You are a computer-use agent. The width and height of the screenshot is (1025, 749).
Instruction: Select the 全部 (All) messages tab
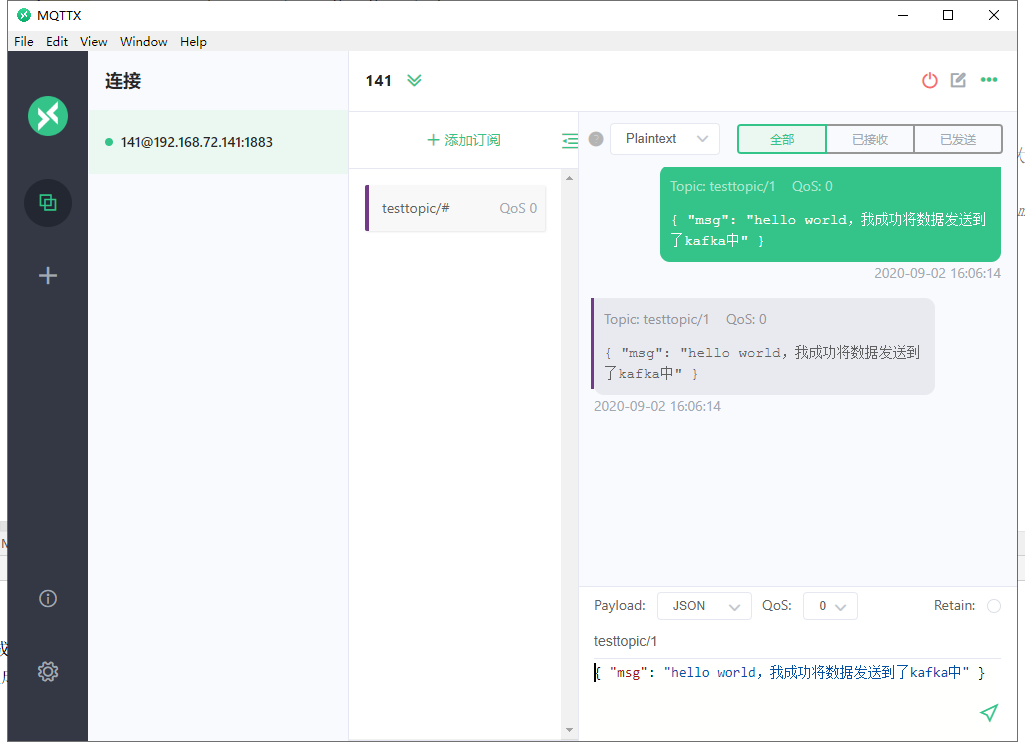click(x=782, y=139)
